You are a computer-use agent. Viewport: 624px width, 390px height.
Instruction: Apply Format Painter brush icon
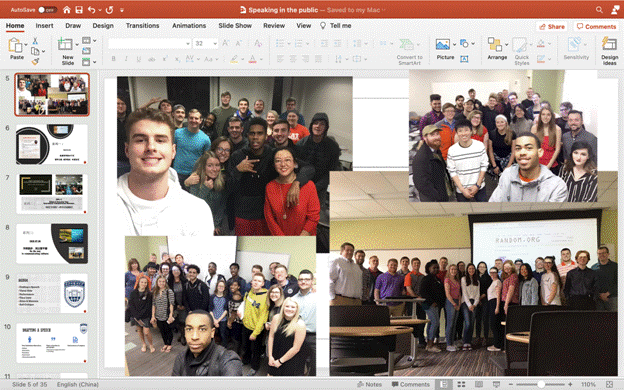35,61
